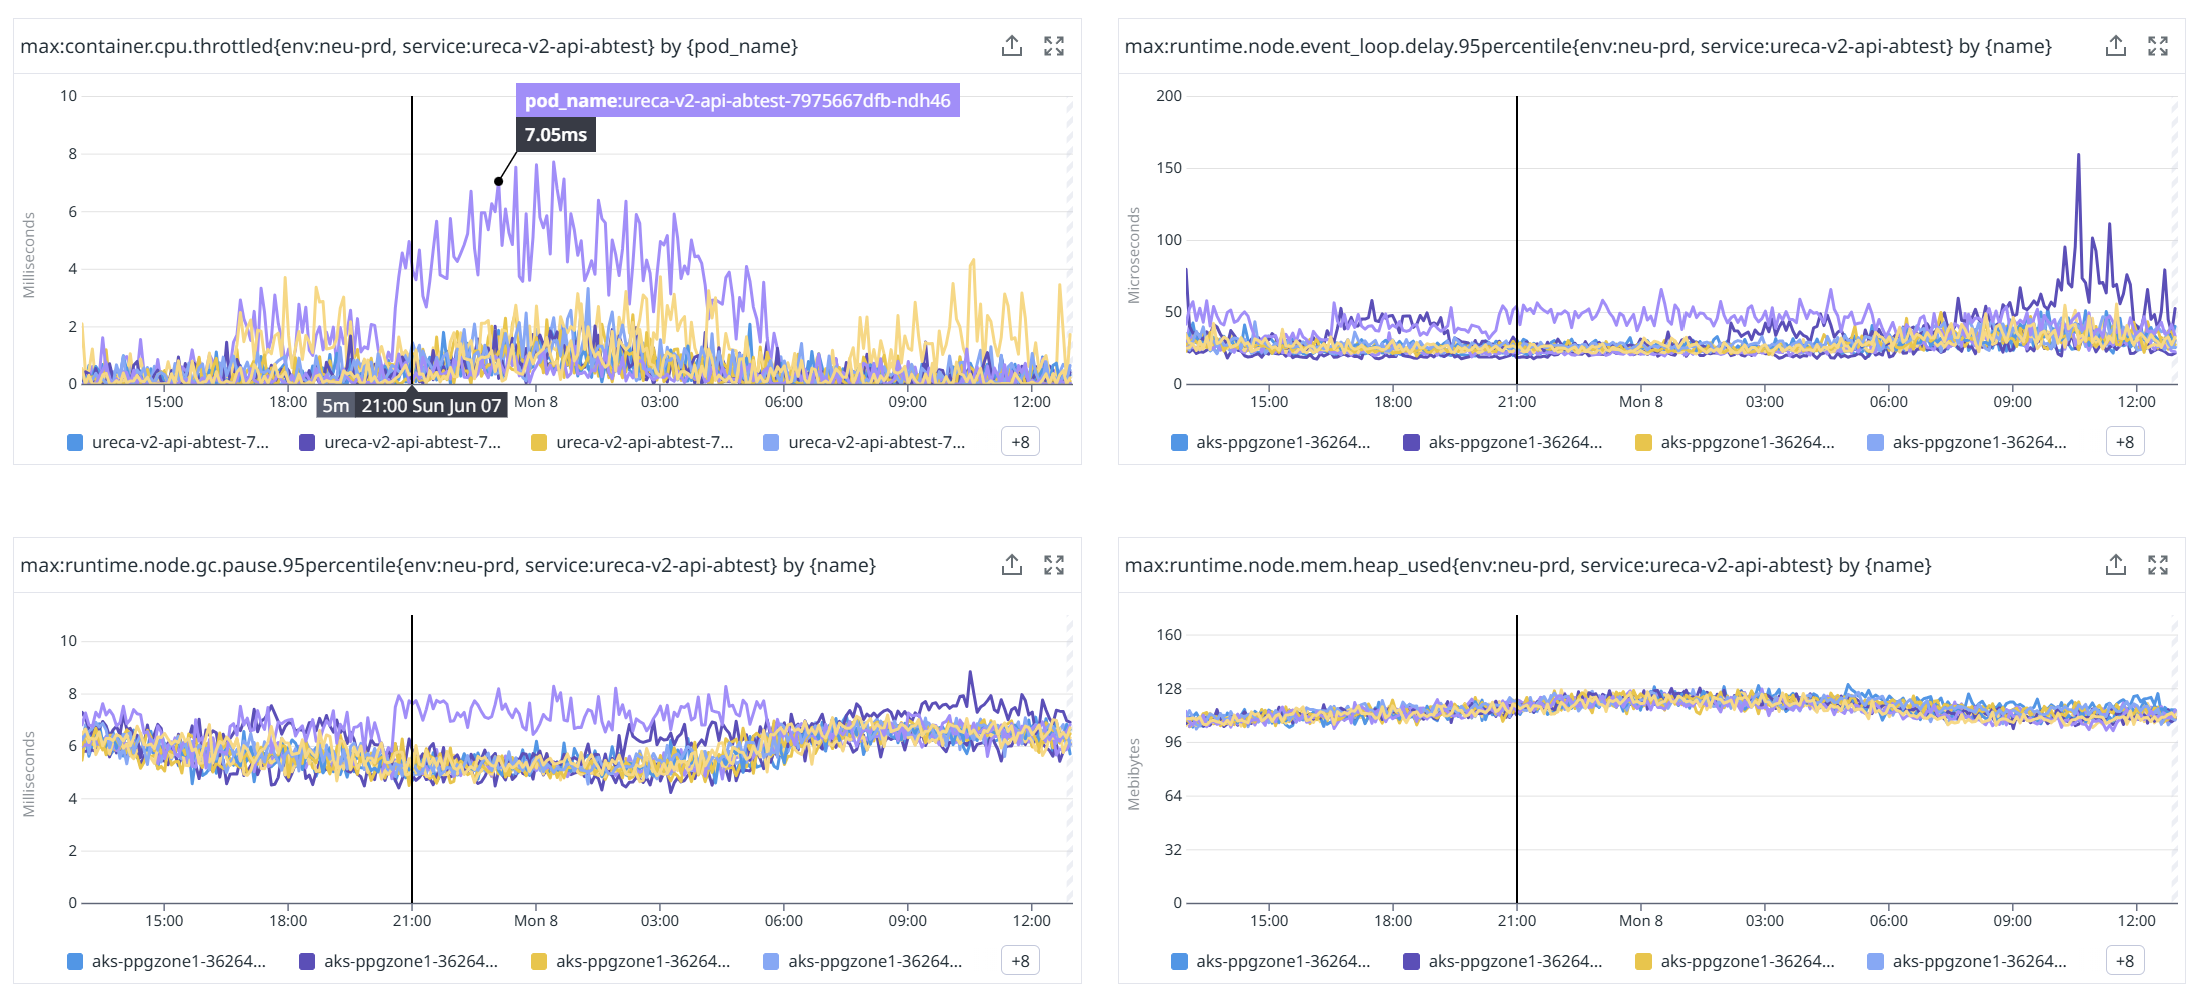
Task: Click '21:00' axis label in gc.pause graph
Action: [x=412, y=921]
